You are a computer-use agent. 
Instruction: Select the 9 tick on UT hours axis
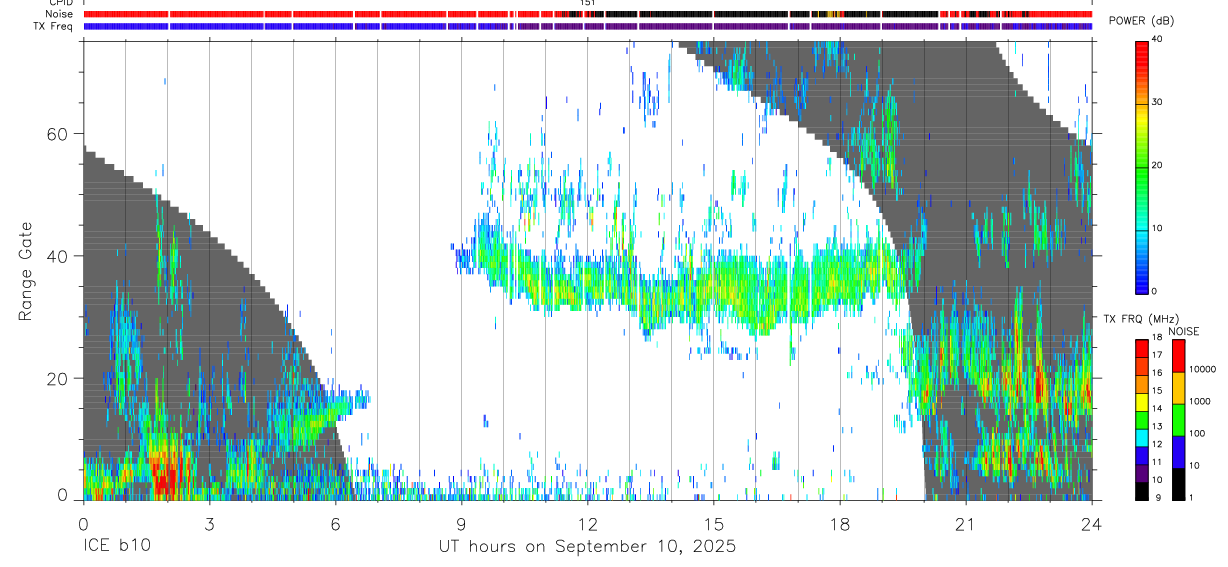pos(461,523)
